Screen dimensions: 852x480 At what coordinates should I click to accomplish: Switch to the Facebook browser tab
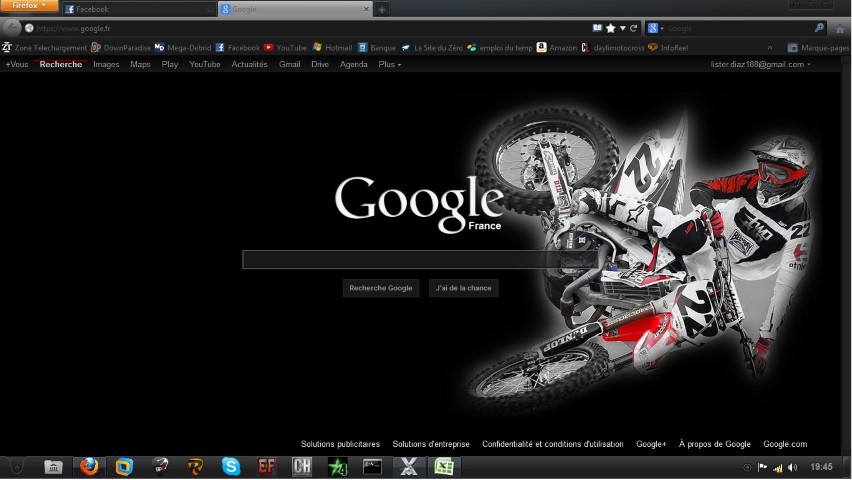[139, 9]
